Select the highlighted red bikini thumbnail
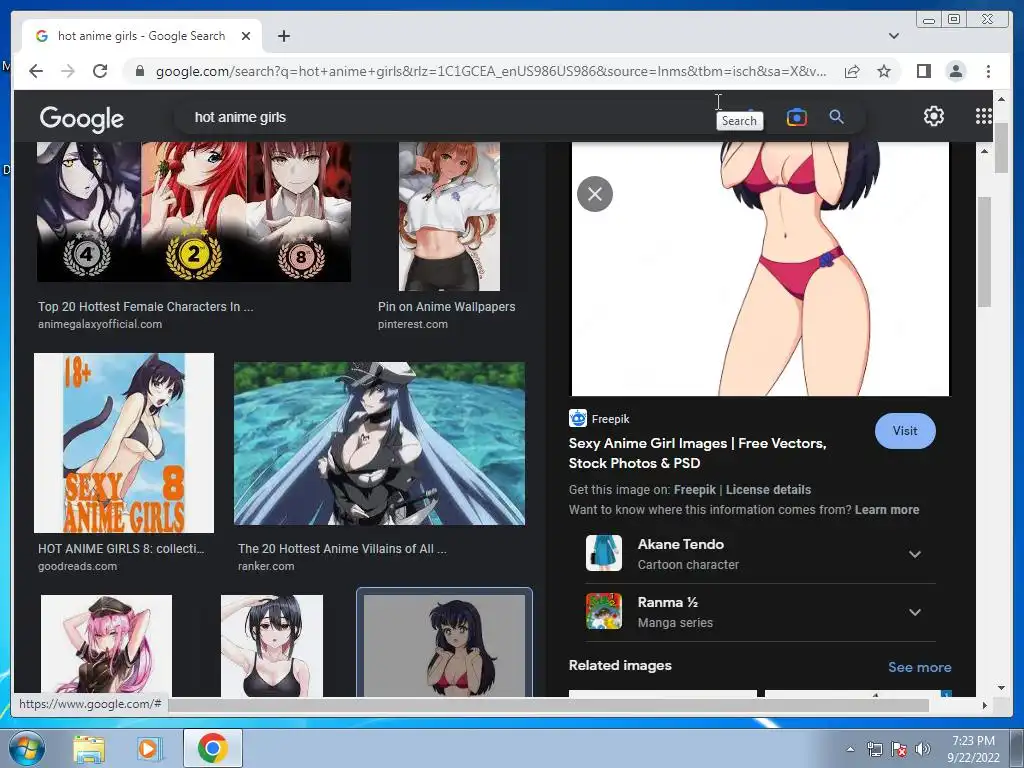The image size is (1024, 768). point(444,644)
